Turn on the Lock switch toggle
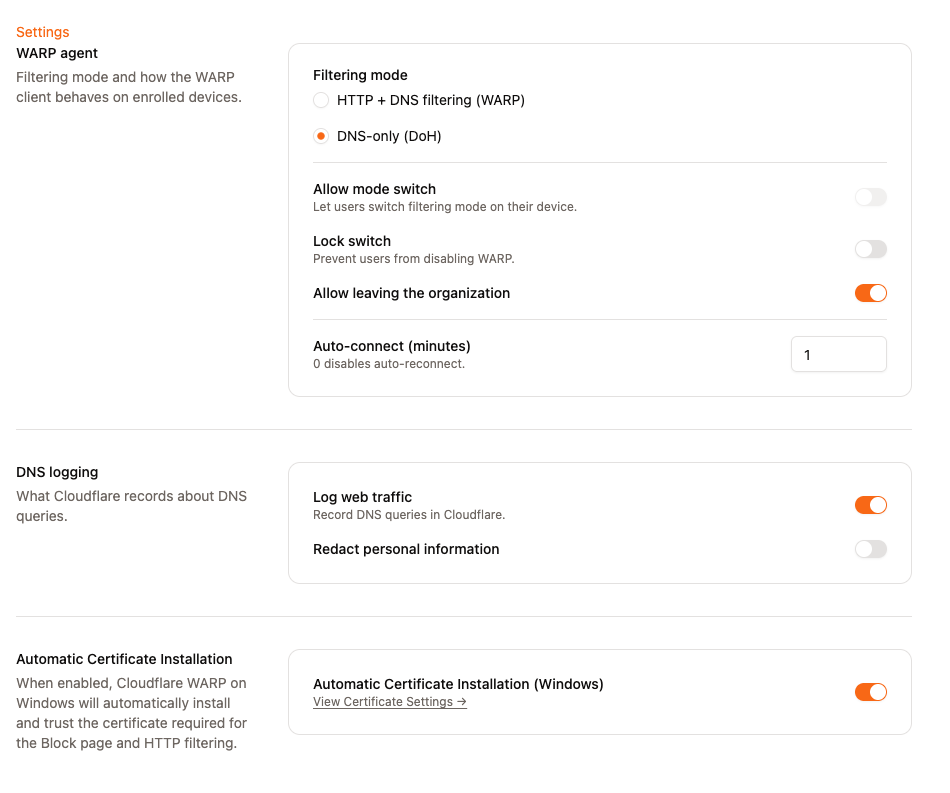 pyautogui.click(x=871, y=249)
